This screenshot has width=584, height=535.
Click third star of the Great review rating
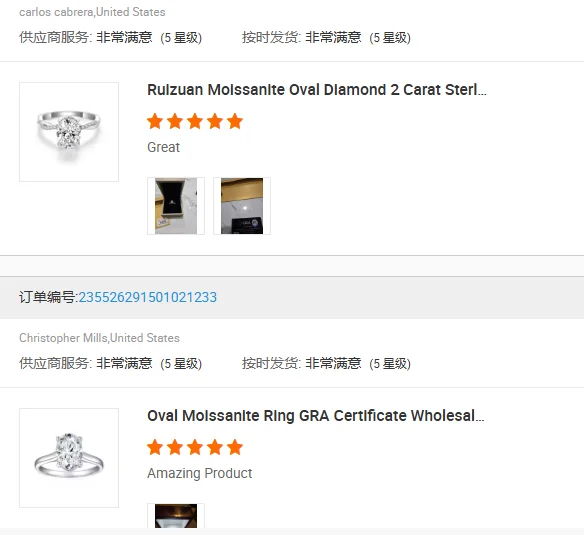click(195, 121)
